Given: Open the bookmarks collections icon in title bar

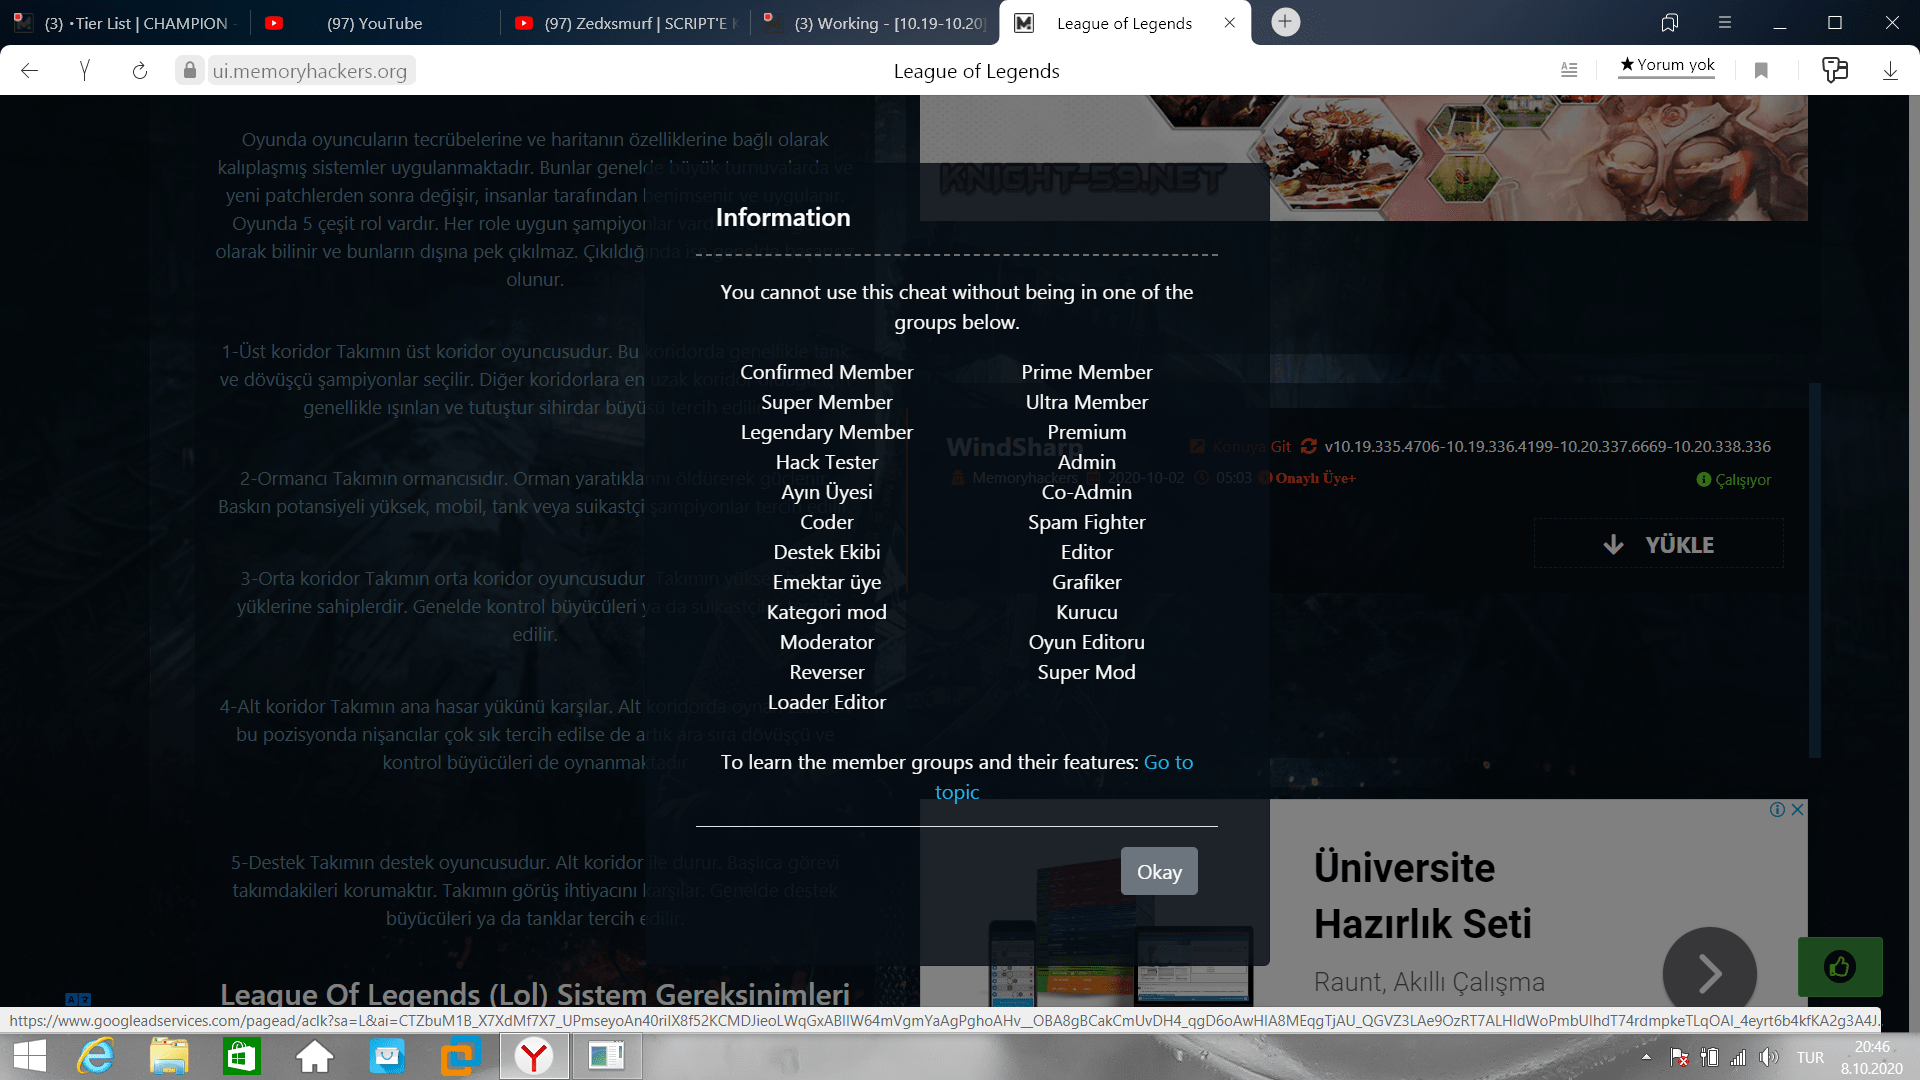Looking at the screenshot, I should click(x=1670, y=22).
